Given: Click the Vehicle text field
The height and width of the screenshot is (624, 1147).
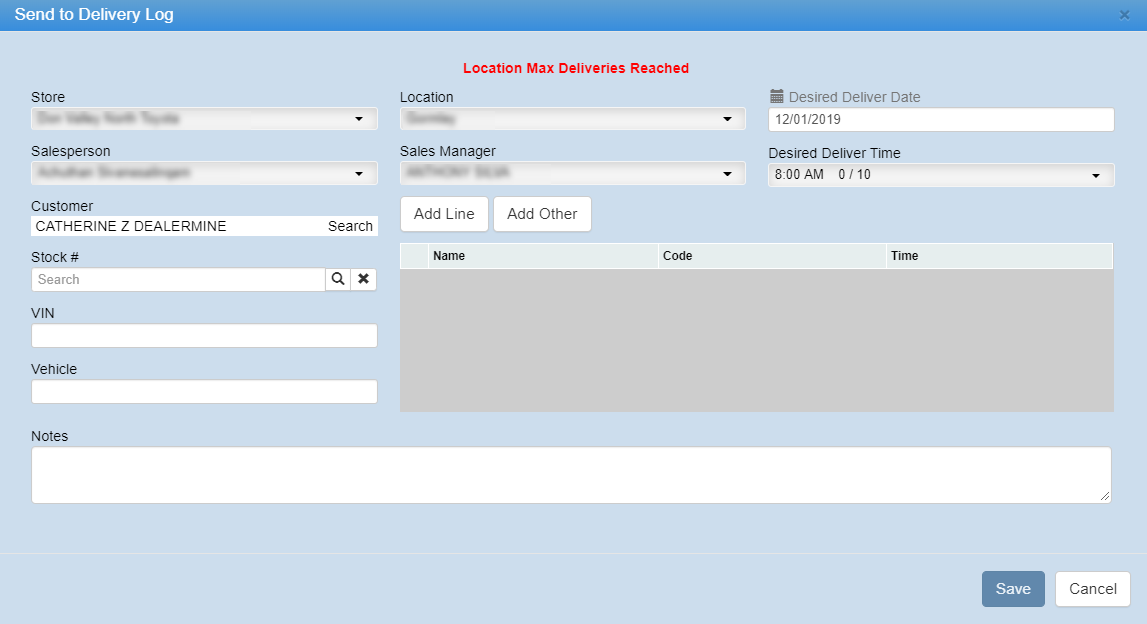Looking at the screenshot, I should (x=204, y=392).
